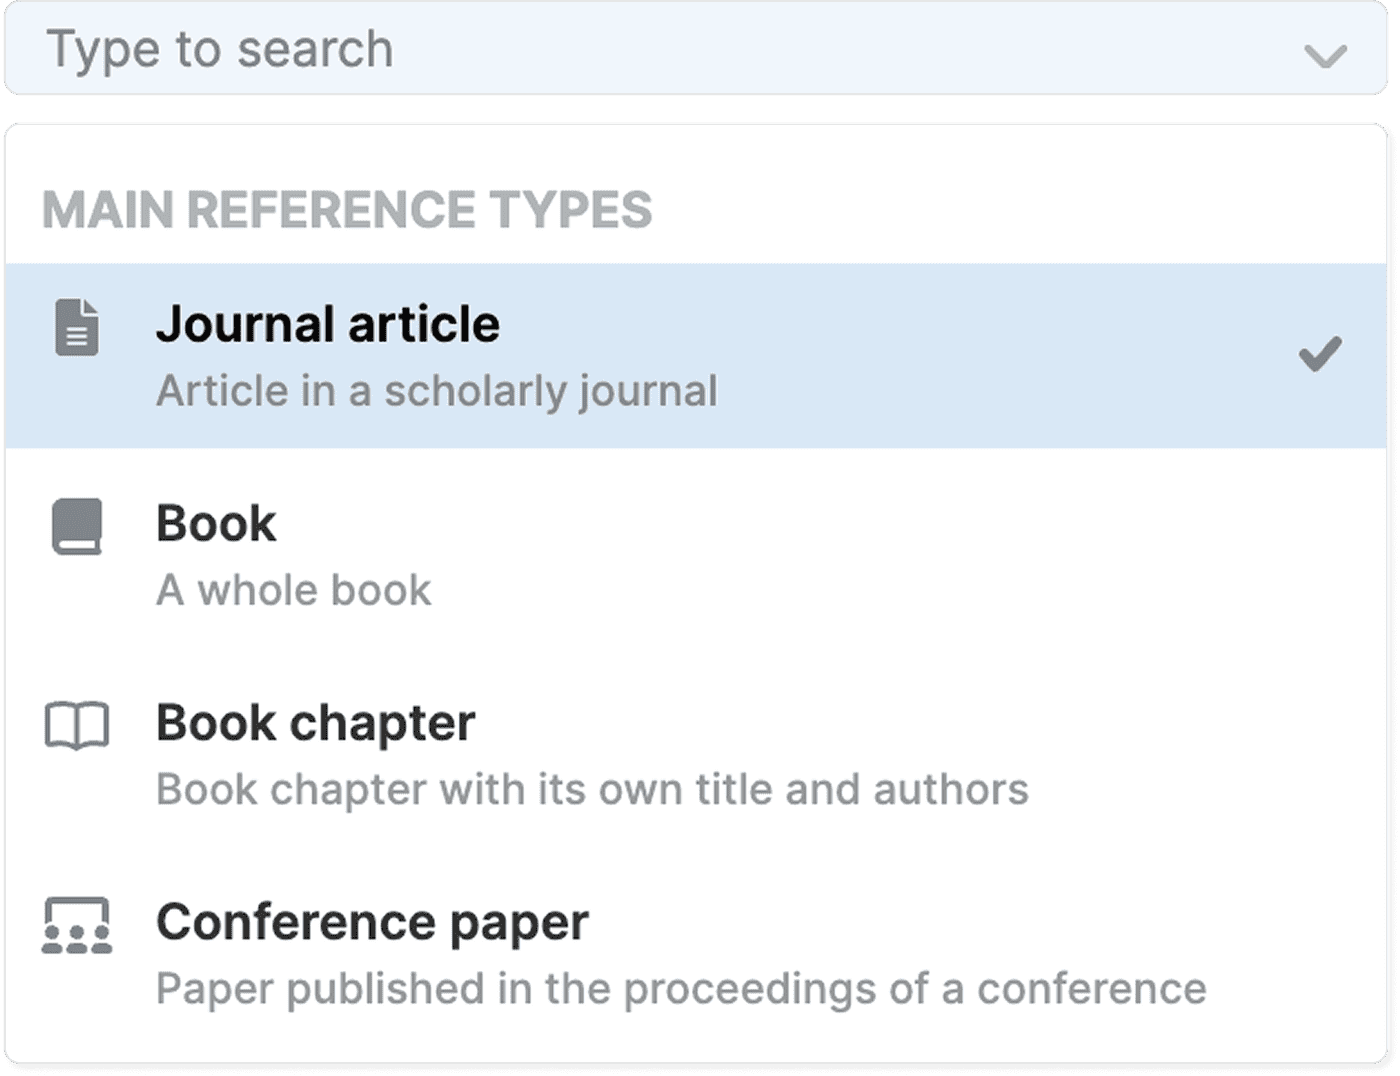Image resolution: width=1400 pixels, height=1076 pixels.
Task: Click the Journal article document icon
Action: (x=77, y=327)
